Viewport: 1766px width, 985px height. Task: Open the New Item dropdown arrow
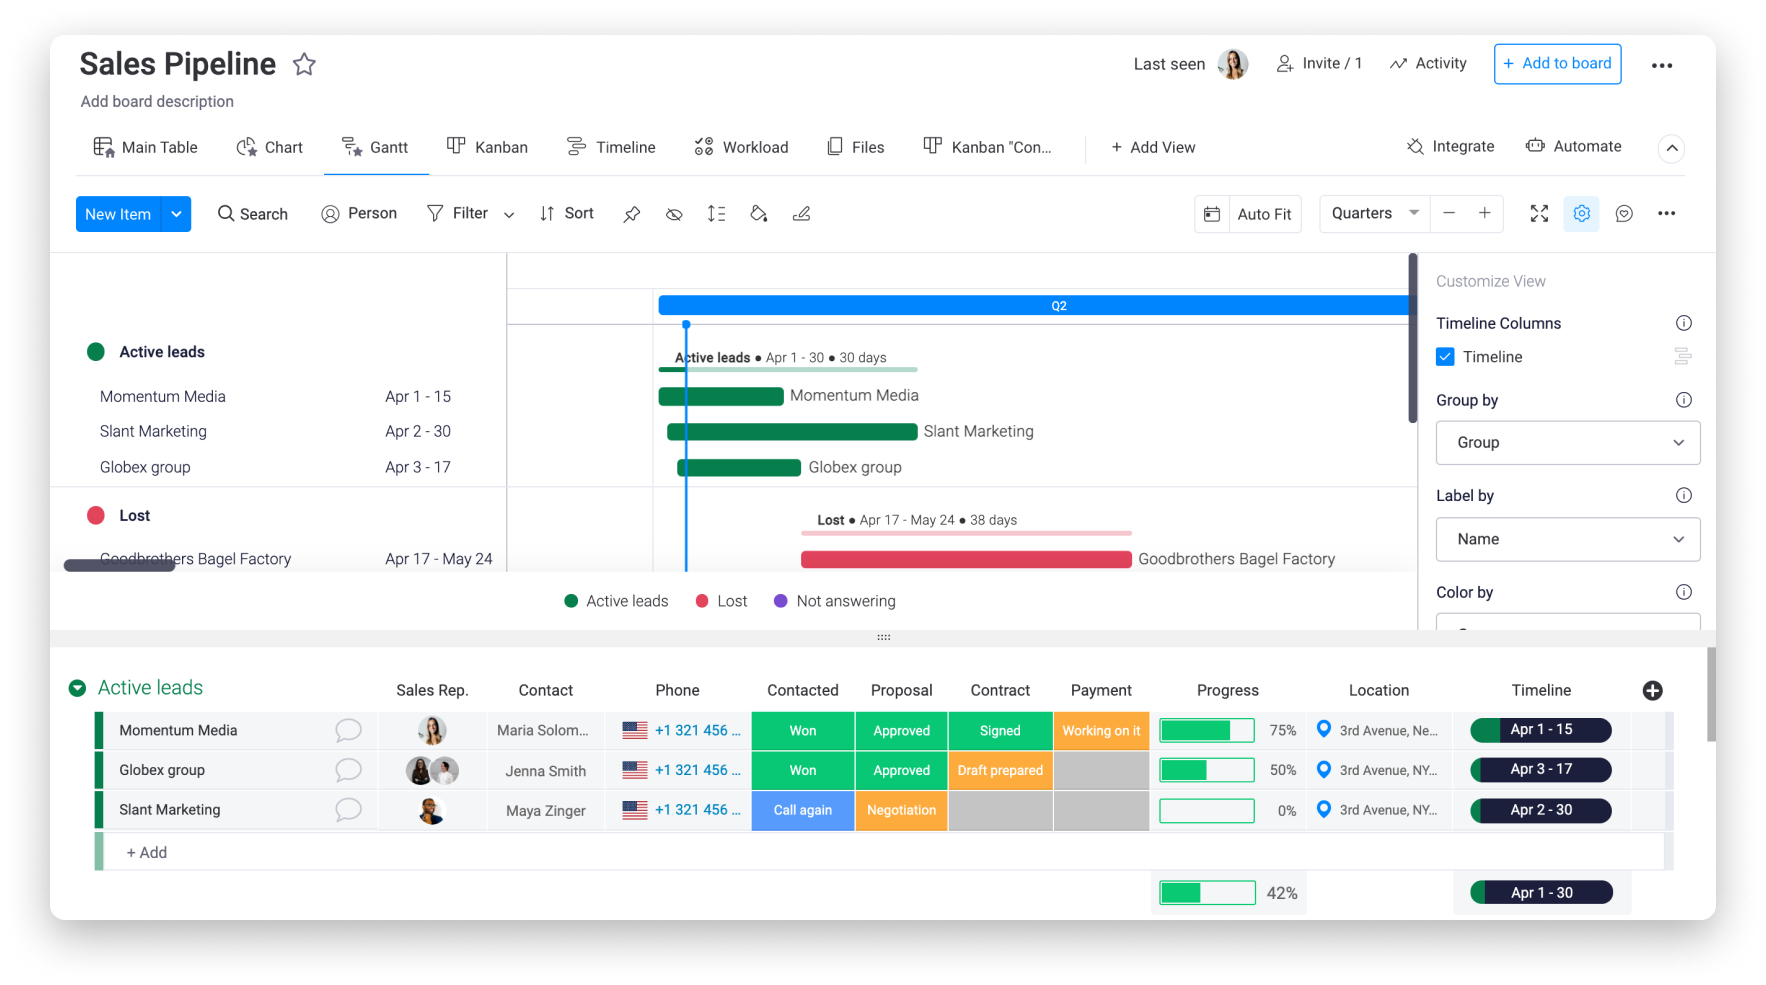176,214
